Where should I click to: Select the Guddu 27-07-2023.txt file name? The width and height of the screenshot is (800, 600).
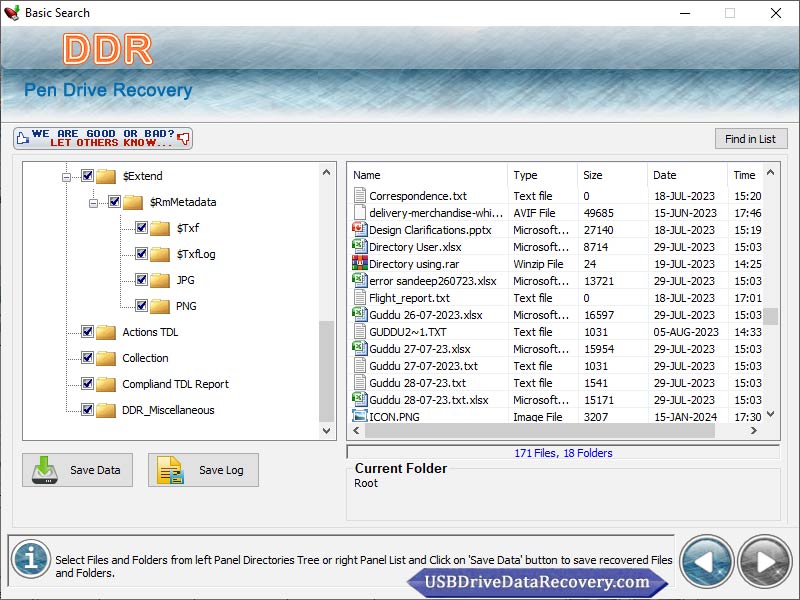(x=423, y=366)
